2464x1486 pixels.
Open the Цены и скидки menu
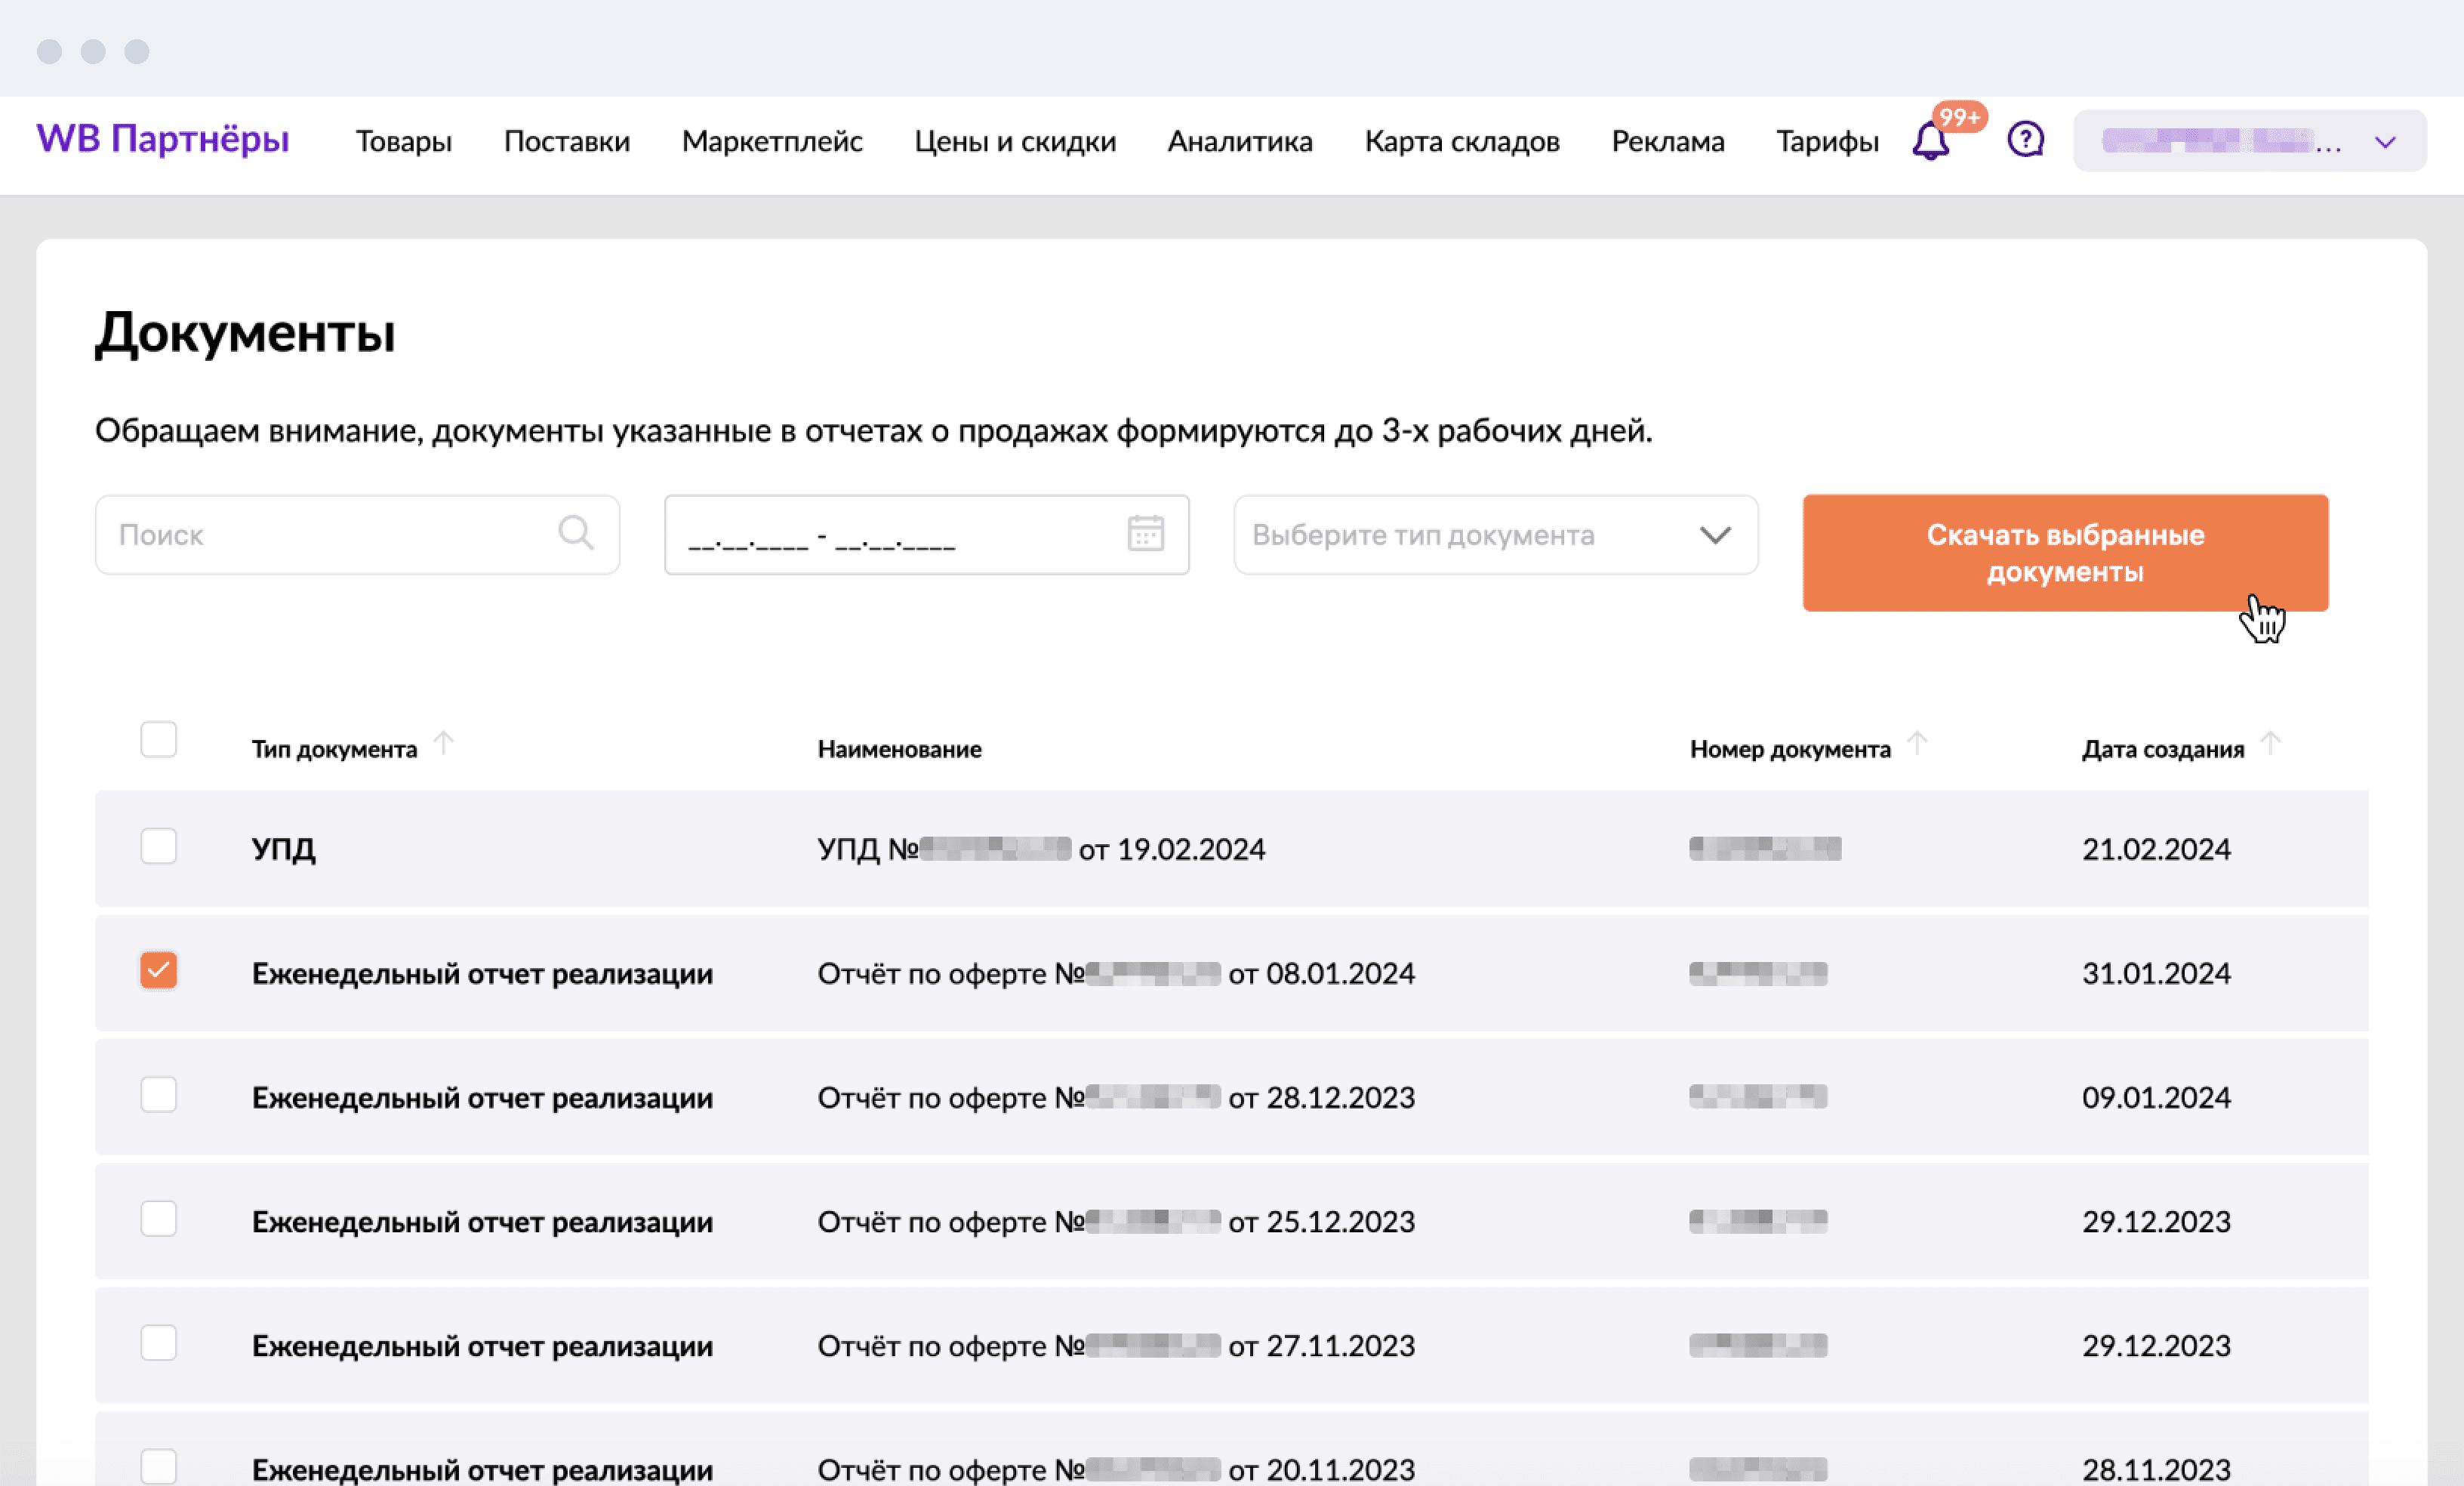click(1015, 141)
